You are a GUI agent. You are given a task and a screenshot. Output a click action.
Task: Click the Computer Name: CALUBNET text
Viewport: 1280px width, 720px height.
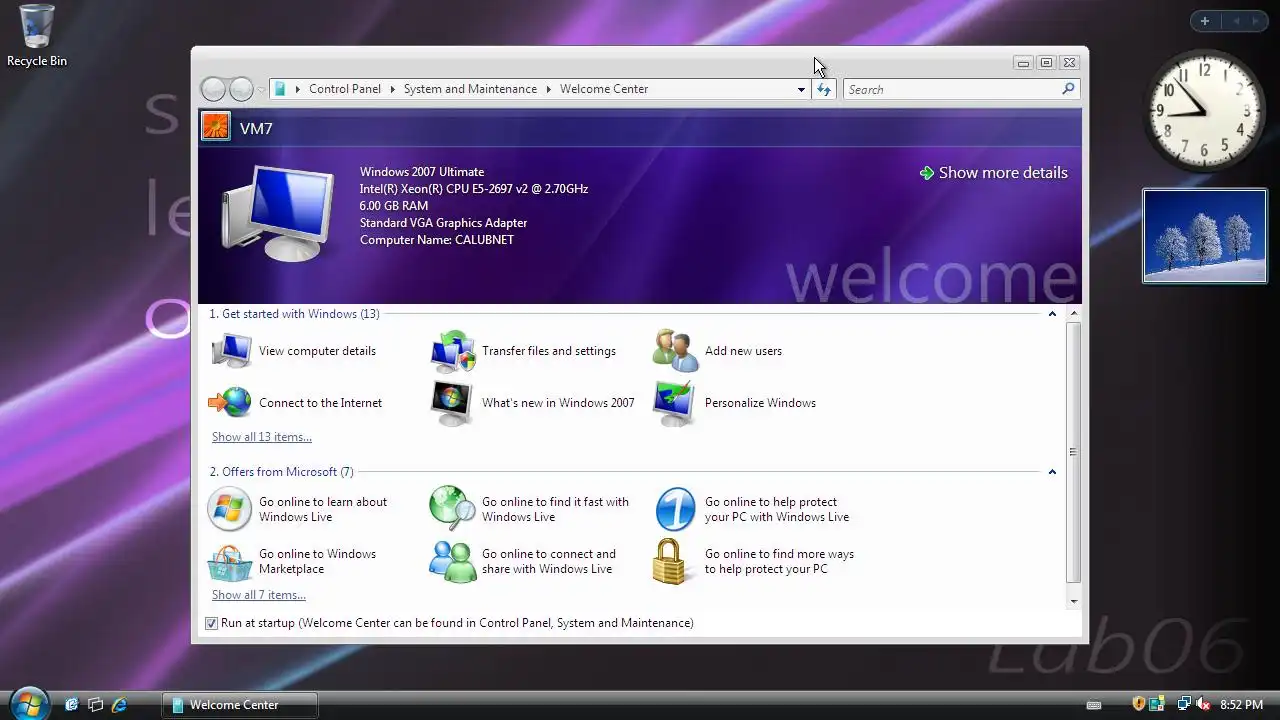pos(437,240)
